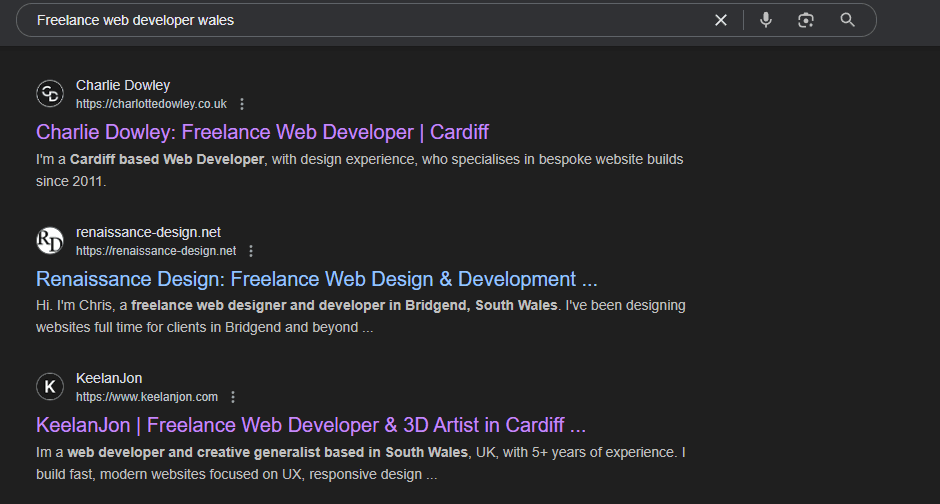940x504 pixels.
Task: Click the KeelanJon K favicon
Action: click(x=50, y=387)
